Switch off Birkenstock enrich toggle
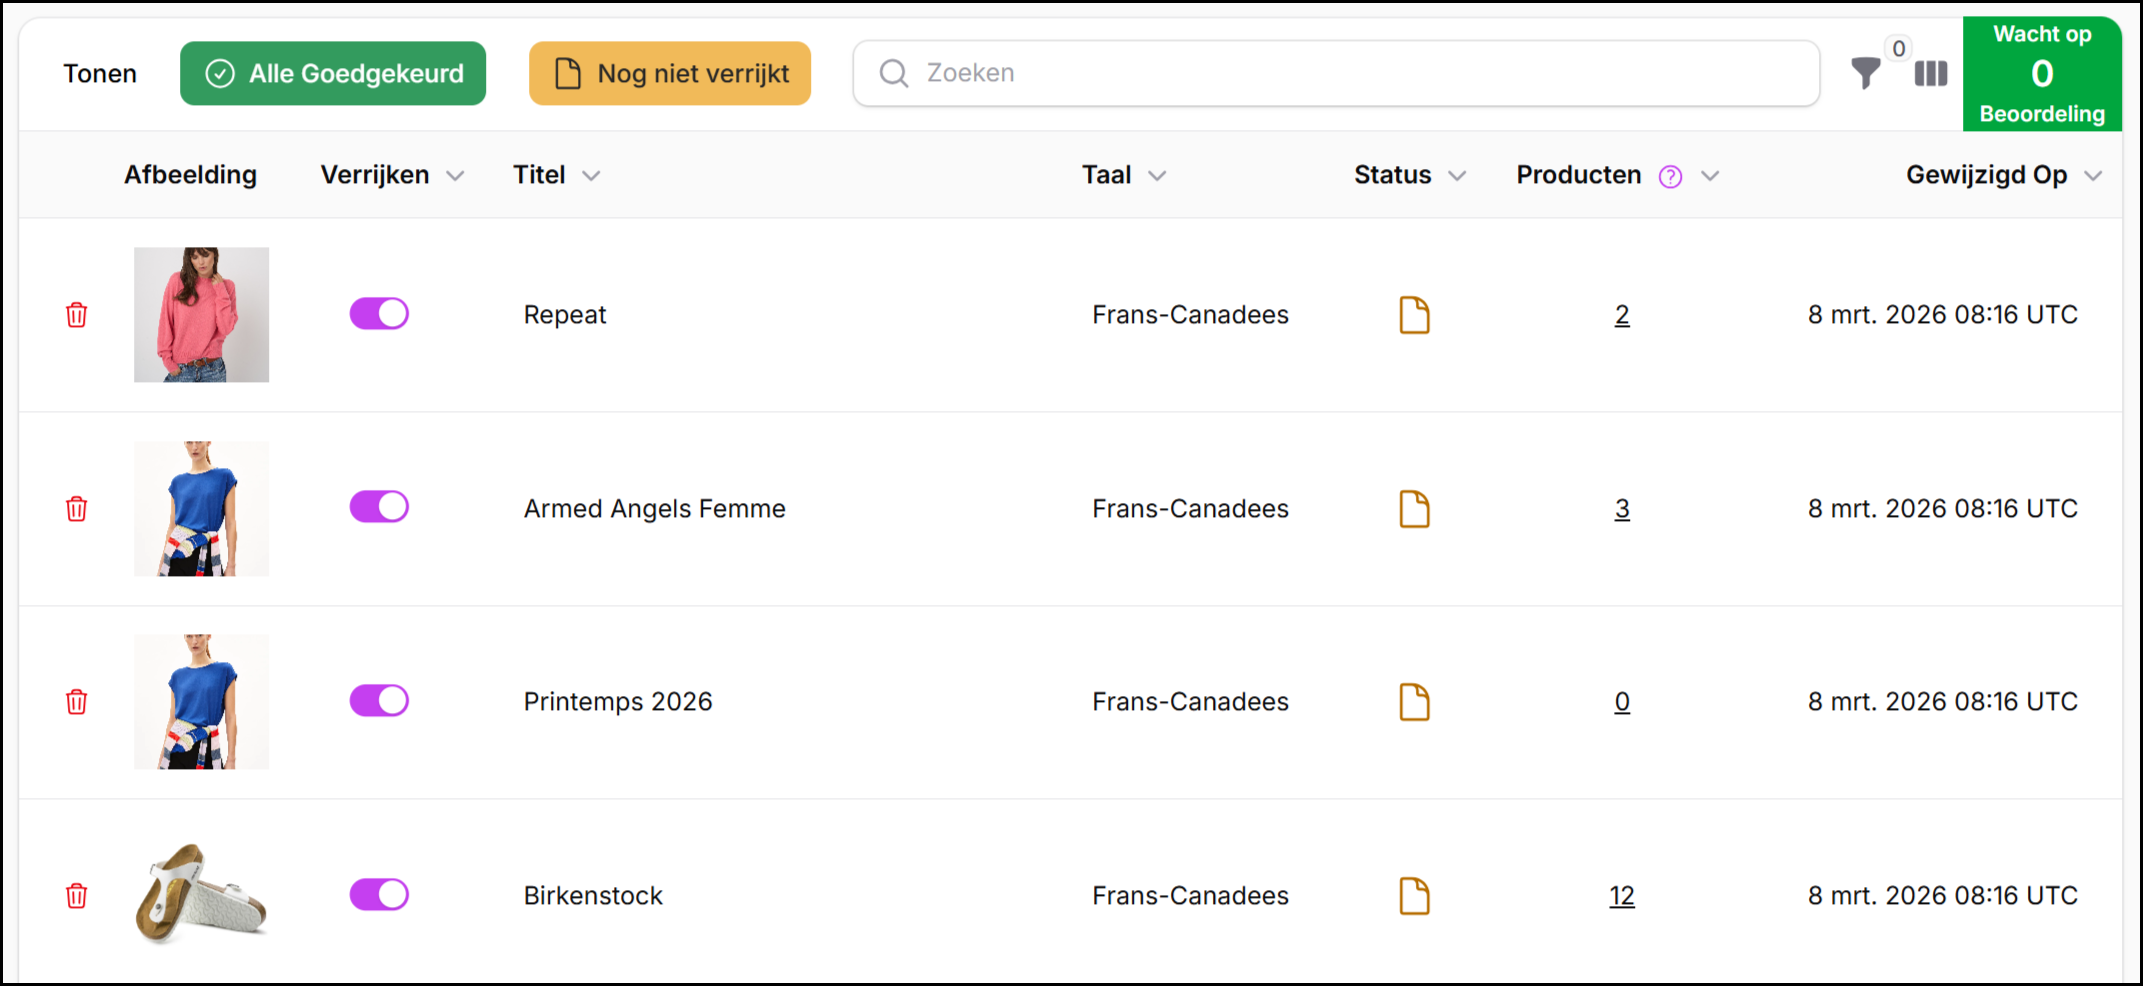The image size is (2143, 986). (379, 895)
